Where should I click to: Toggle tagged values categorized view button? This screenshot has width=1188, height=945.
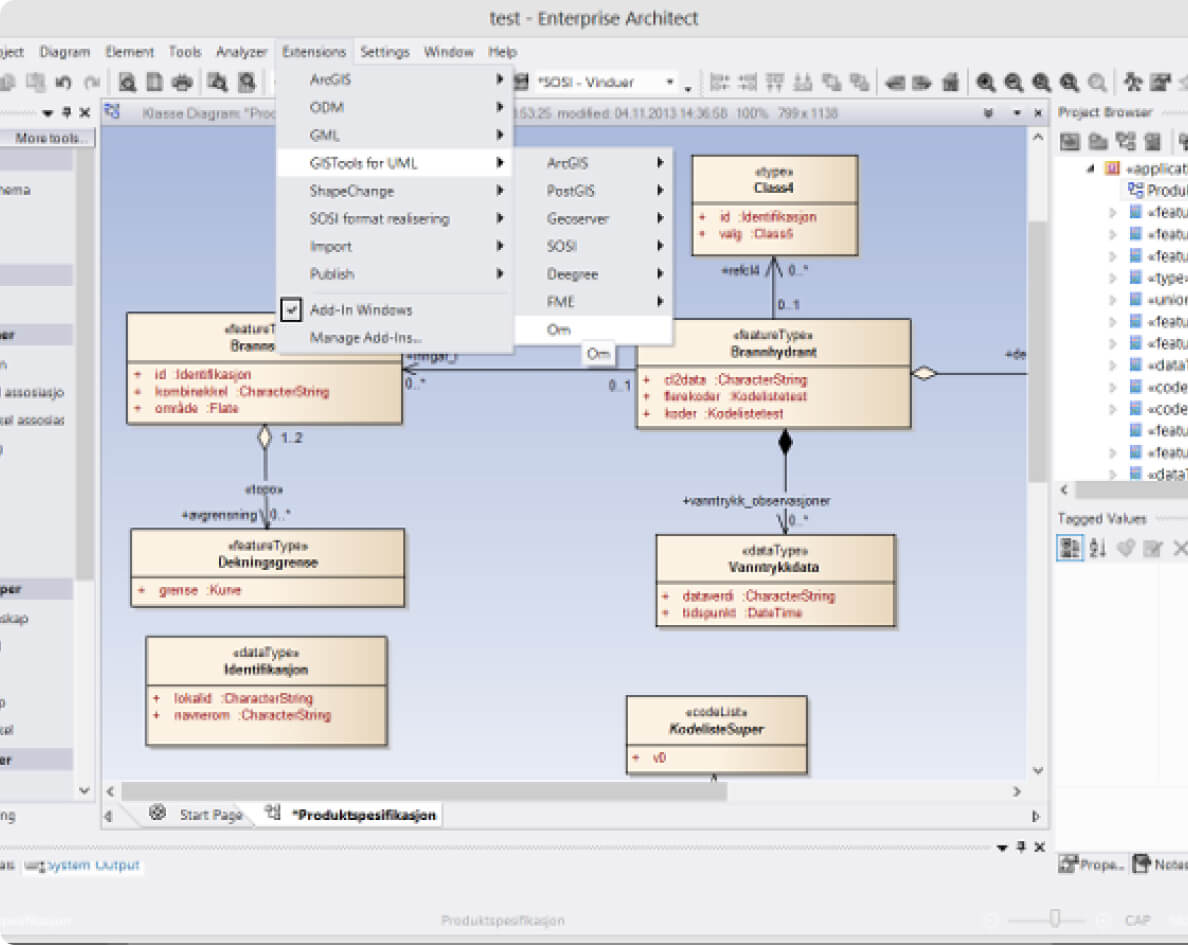tap(1070, 548)
